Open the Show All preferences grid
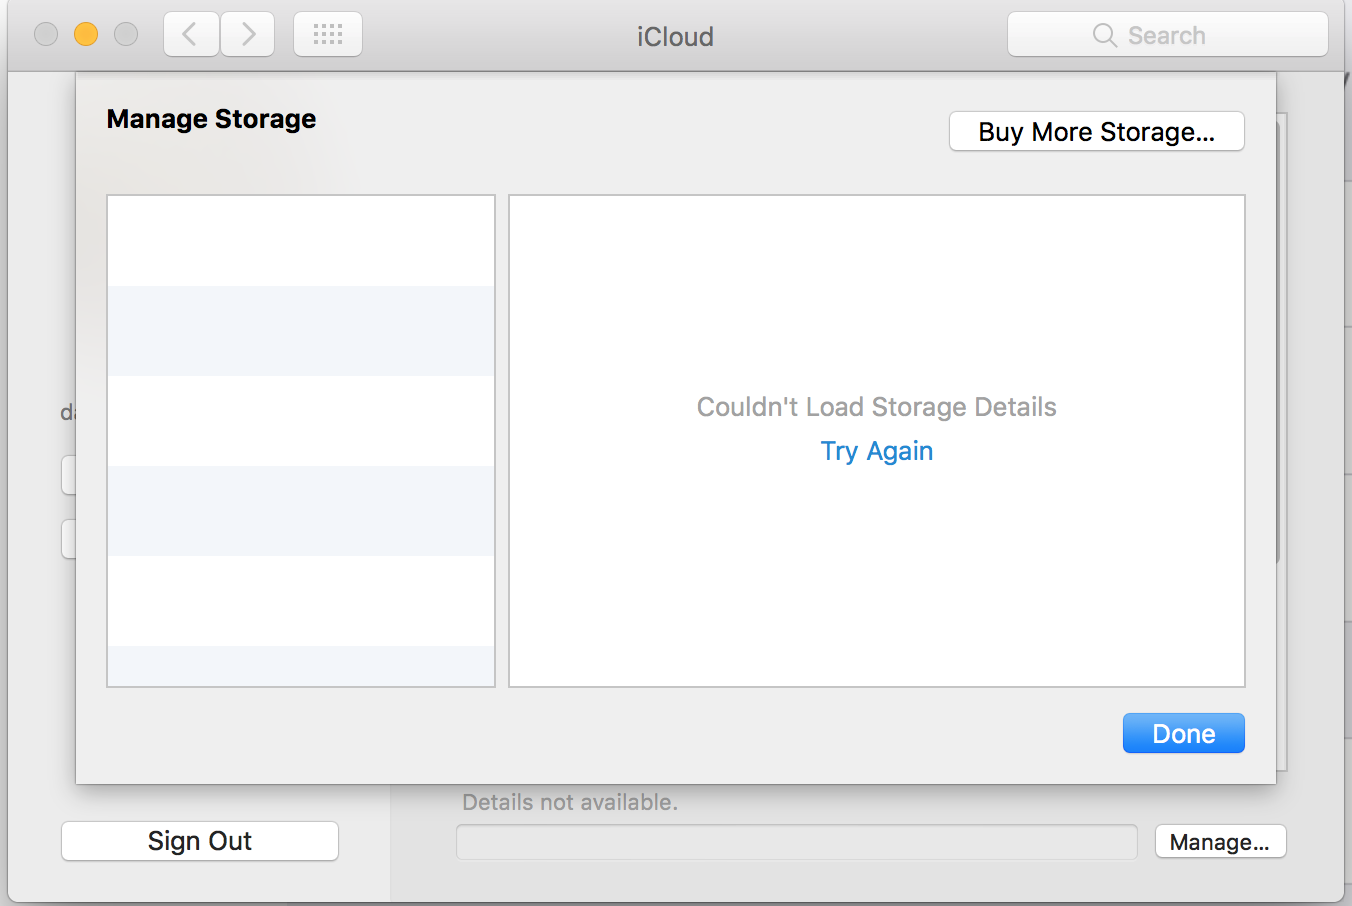Image resolution: width=1352 pixels, height=906 pixels. [x=328, y=35]
